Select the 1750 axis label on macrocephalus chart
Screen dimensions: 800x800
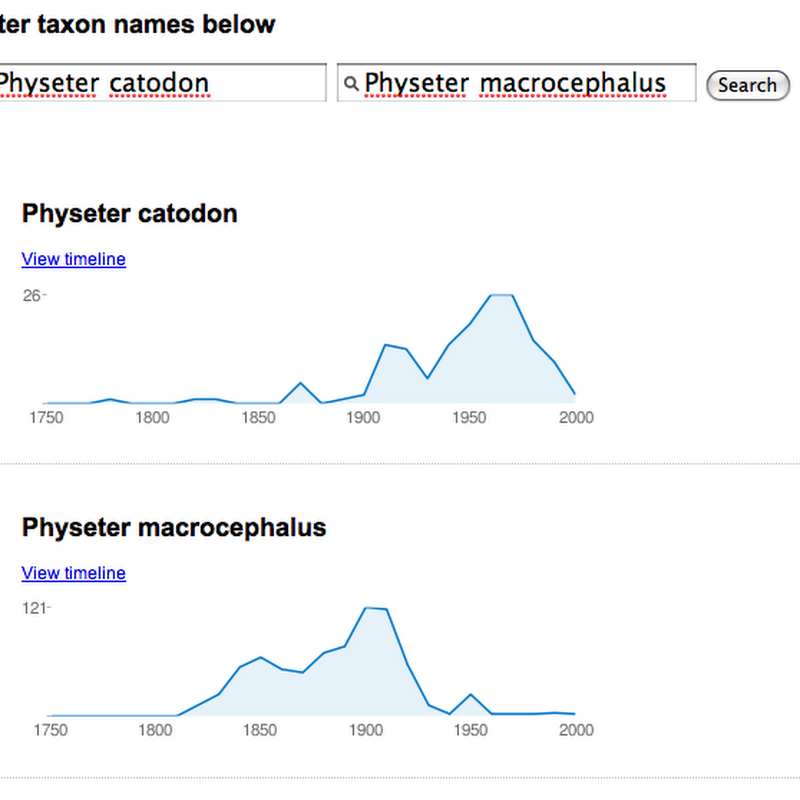pyautogui.click(x=51, y=730)
